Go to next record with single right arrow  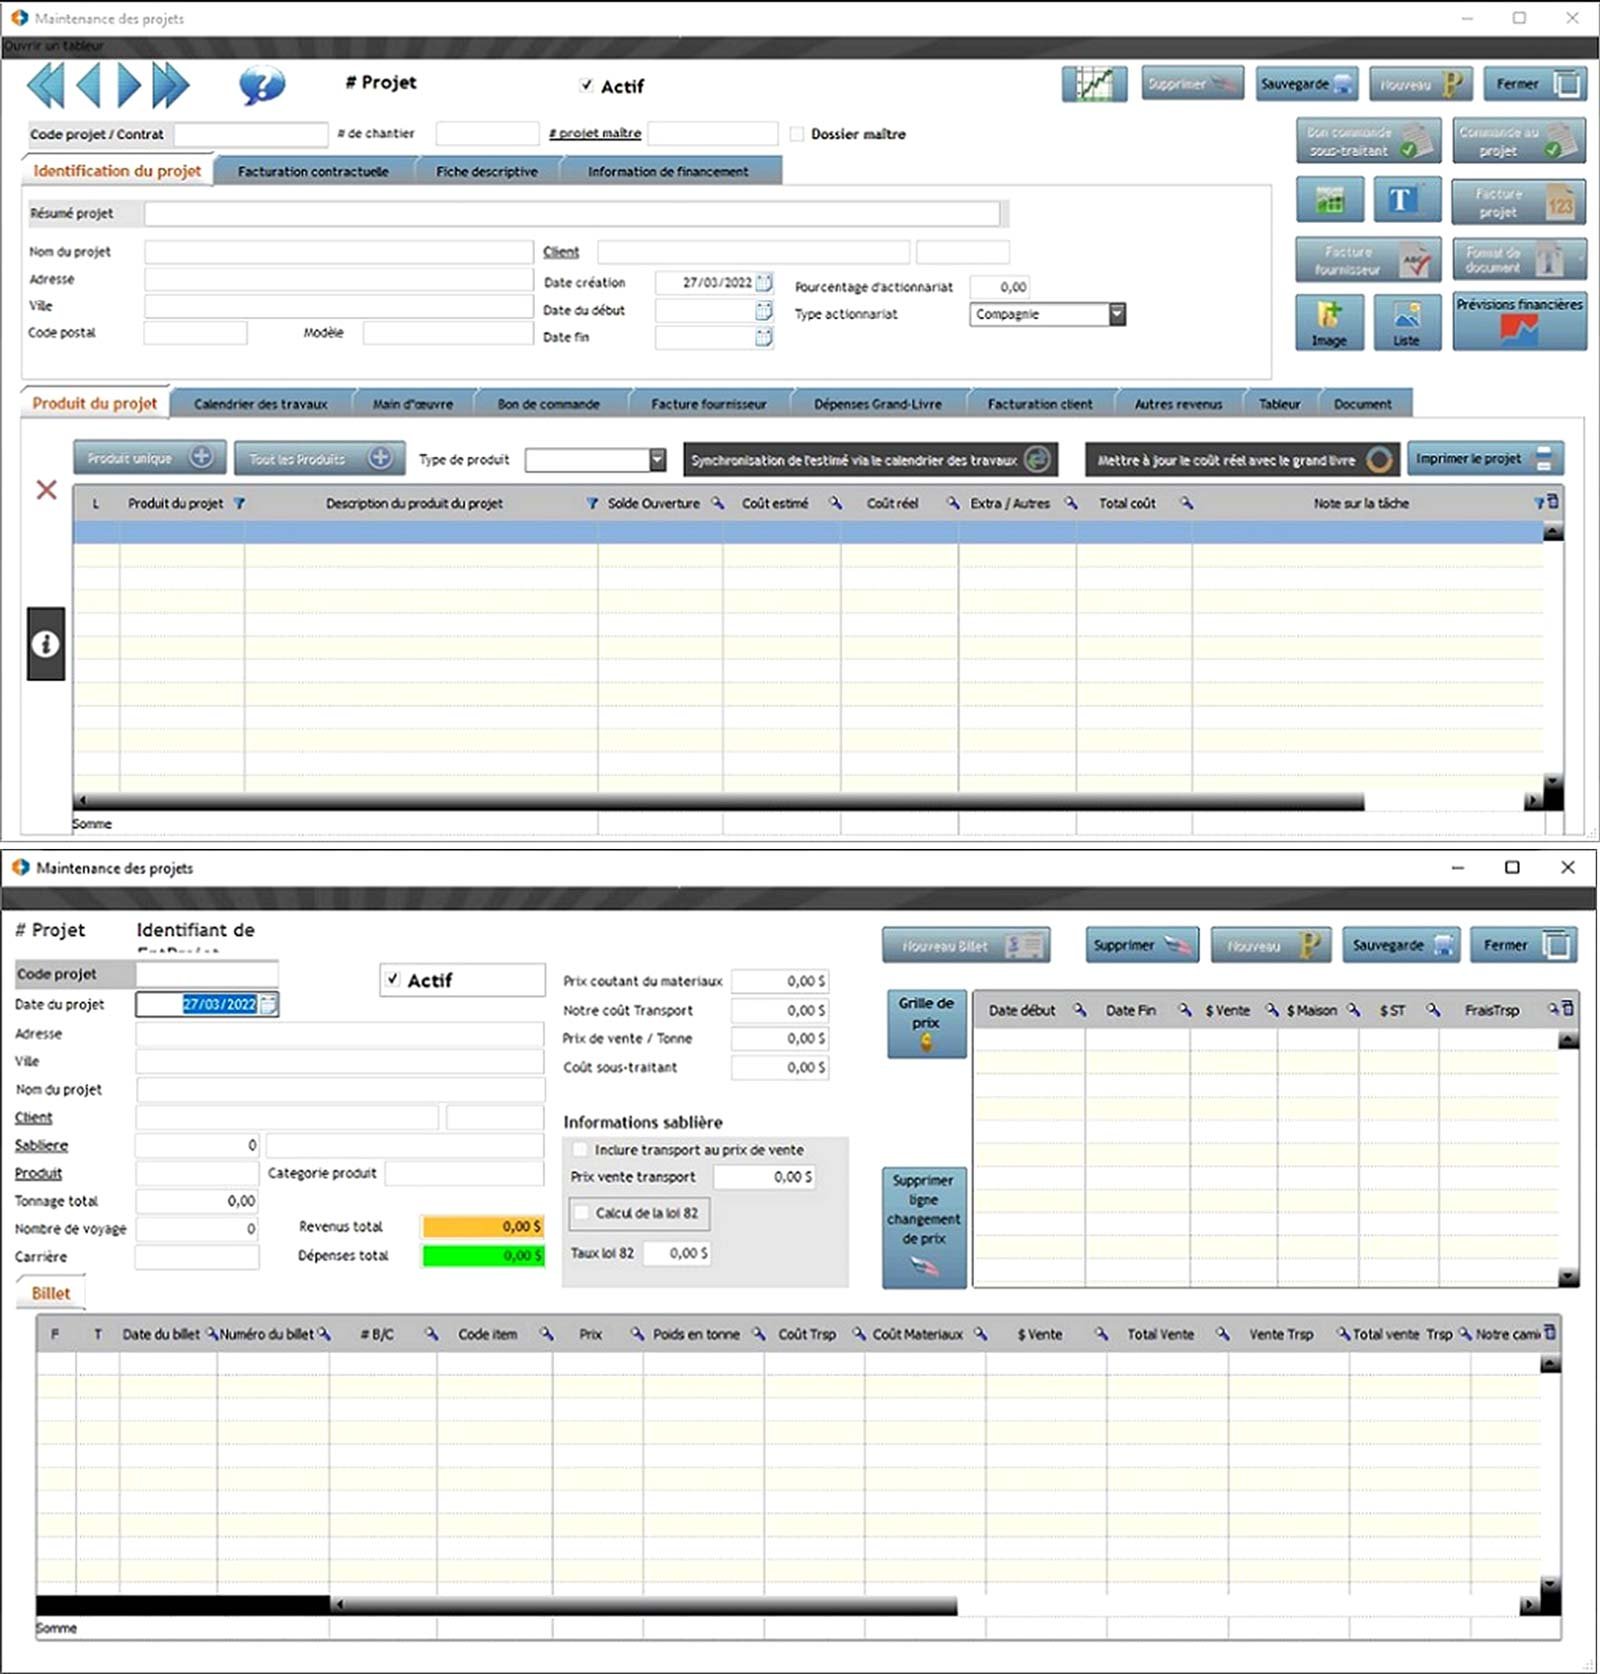(x=129, y=85)
